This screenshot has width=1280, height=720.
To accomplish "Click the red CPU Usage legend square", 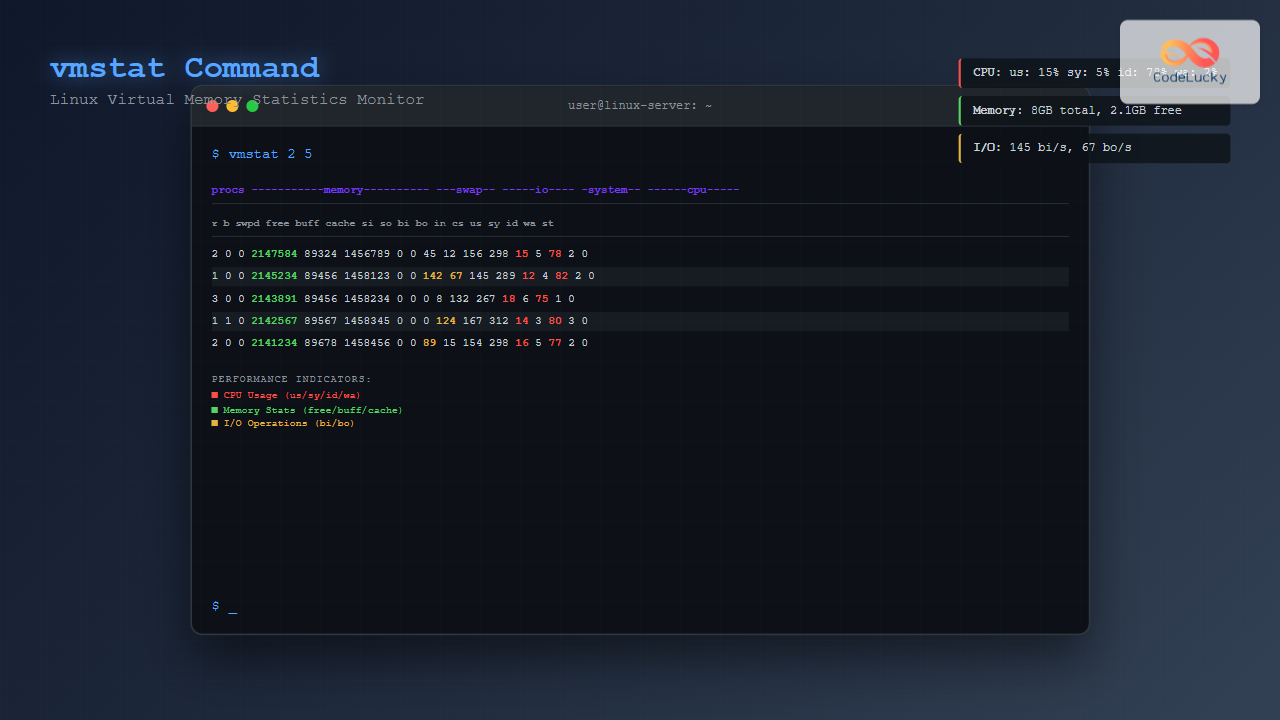I will [x=214, y=395].
